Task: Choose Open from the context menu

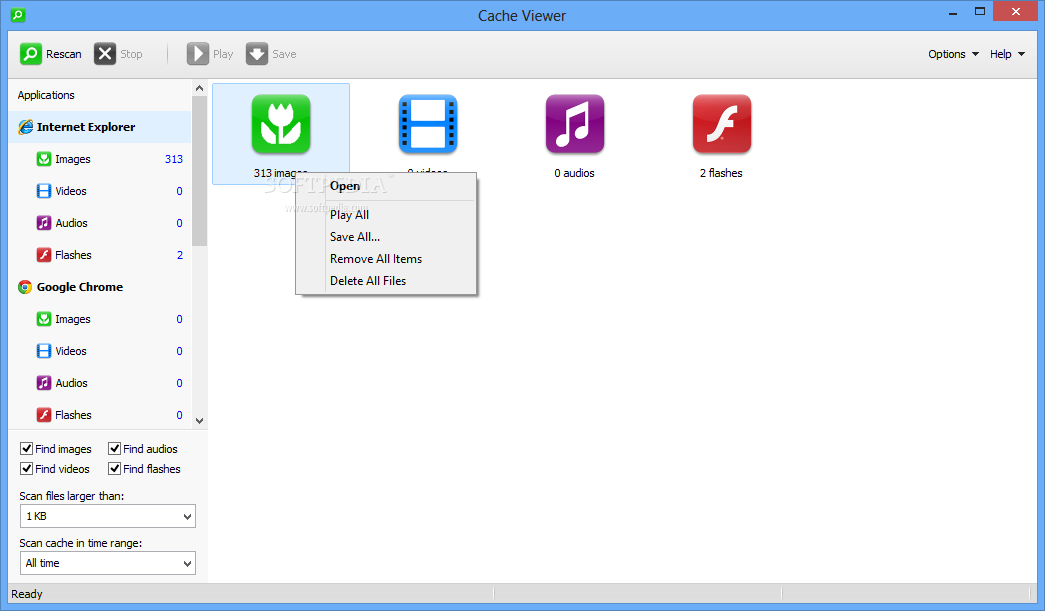Action: point(386,186)
